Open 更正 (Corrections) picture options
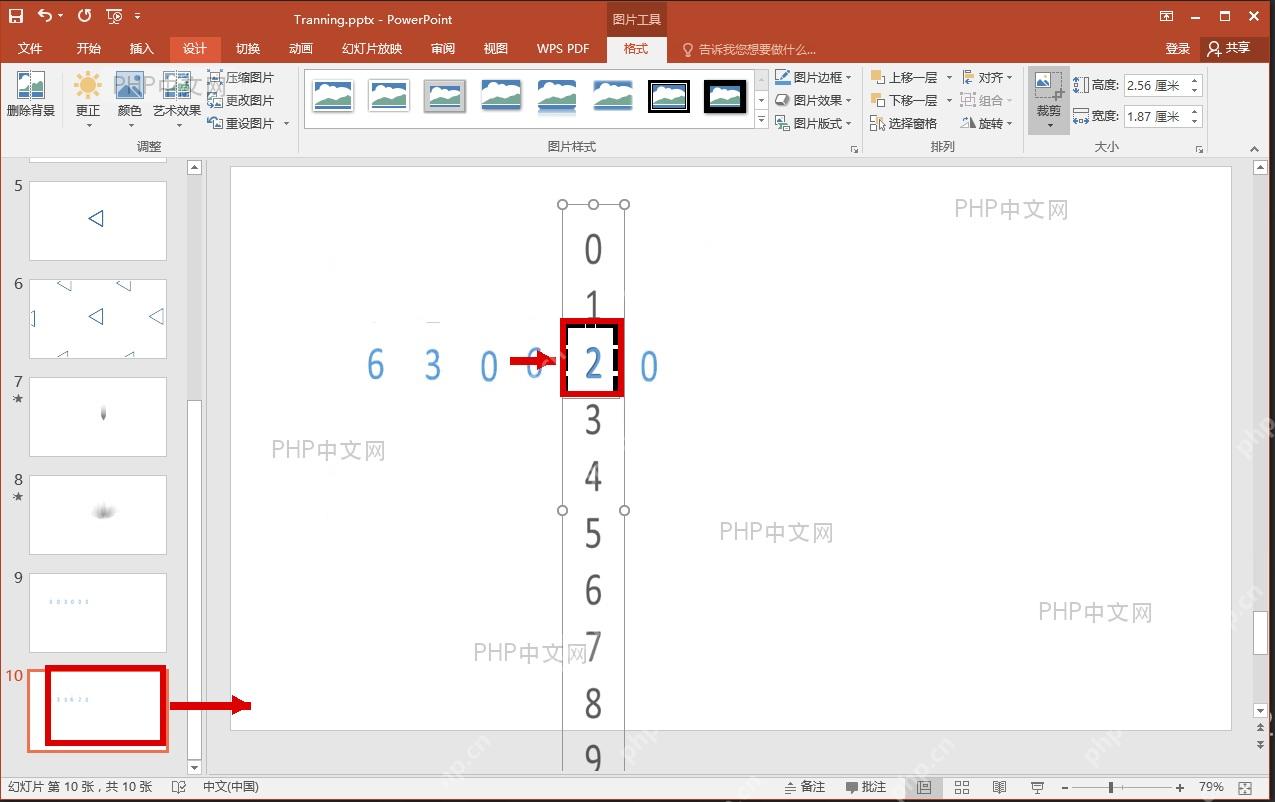The height and width of the screenshot is (802, 1275). (x=88, y=99)
